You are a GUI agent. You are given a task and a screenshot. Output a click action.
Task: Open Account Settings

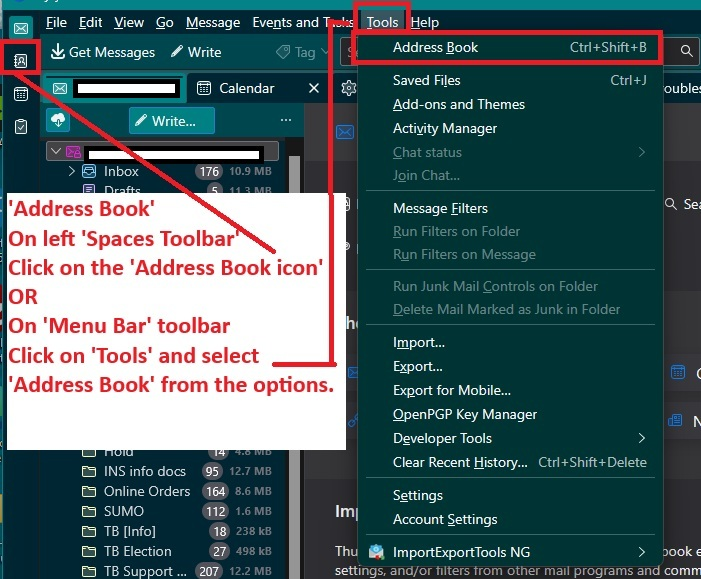tap(510, 520)
